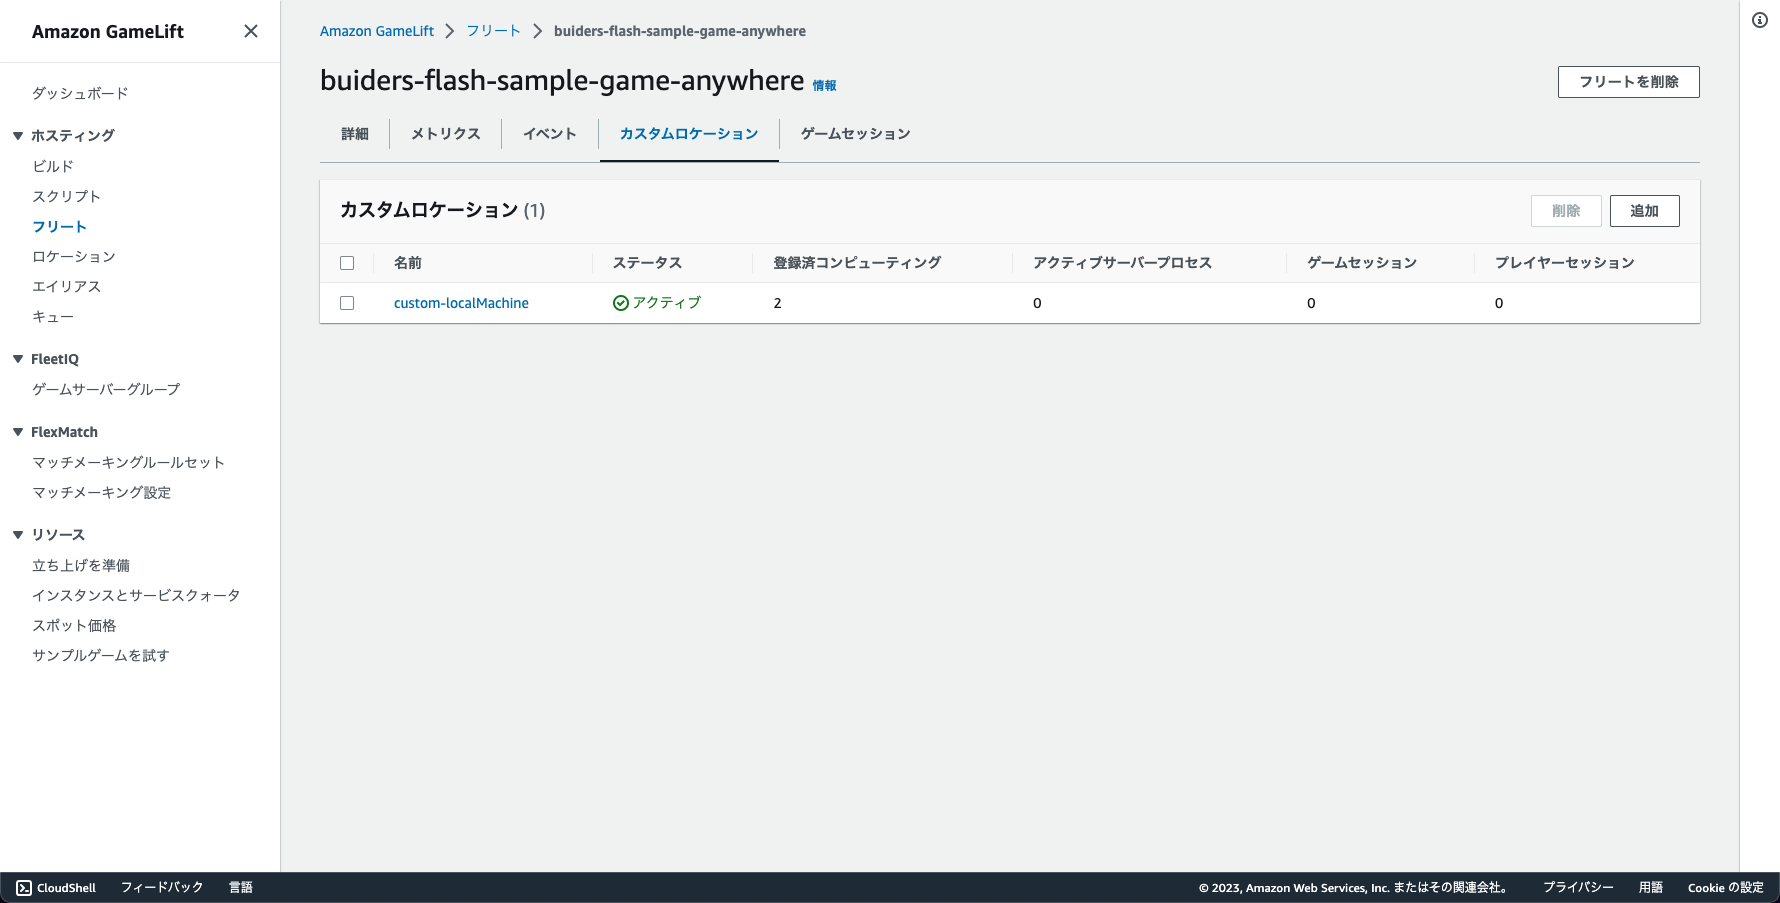Click the buiders-flash-sample-game-anywhere breadcrumb text
Image resolution: width=1780 pixels, height=903 pixels.
pos(680,31)
